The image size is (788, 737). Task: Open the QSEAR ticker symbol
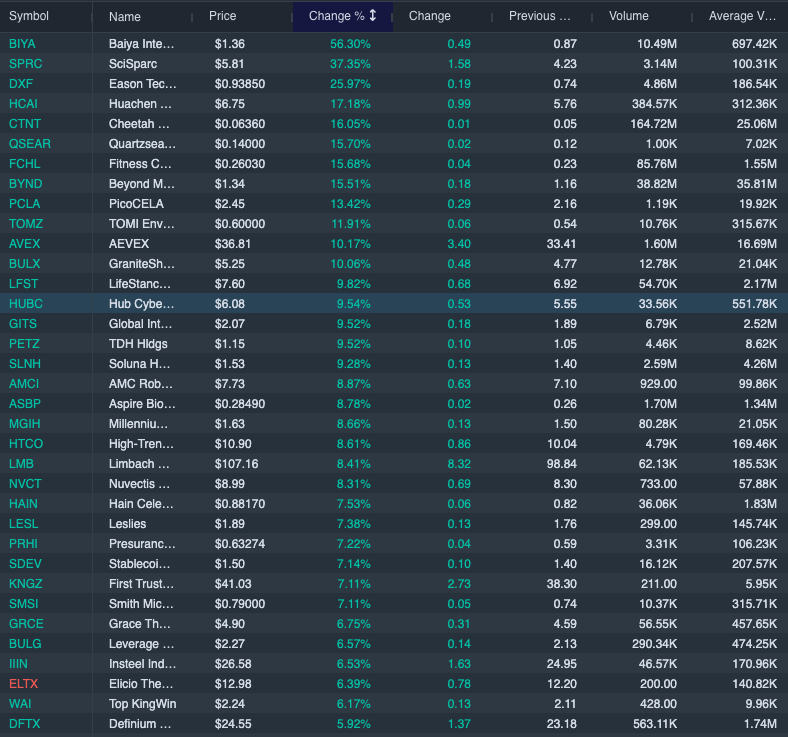(x=30, y=144)
